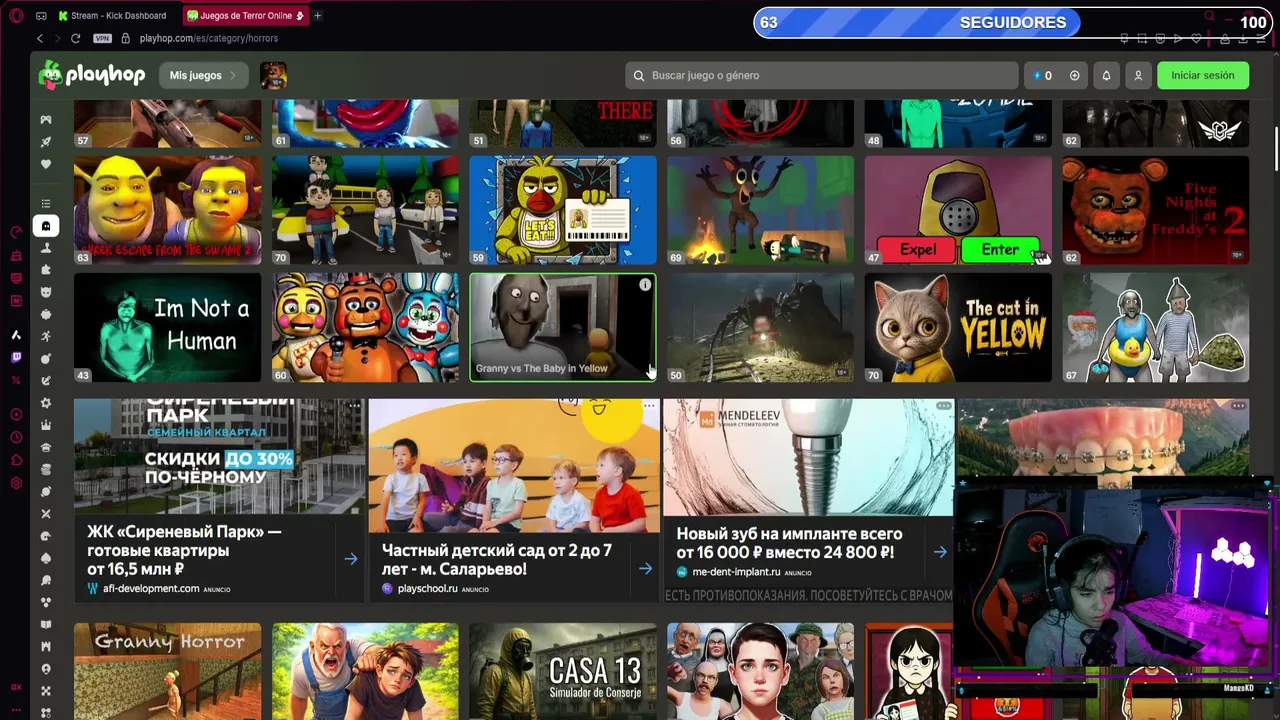Expand the Mis juegos menu
Viewport: 1280px width, 720px height.
203,75
